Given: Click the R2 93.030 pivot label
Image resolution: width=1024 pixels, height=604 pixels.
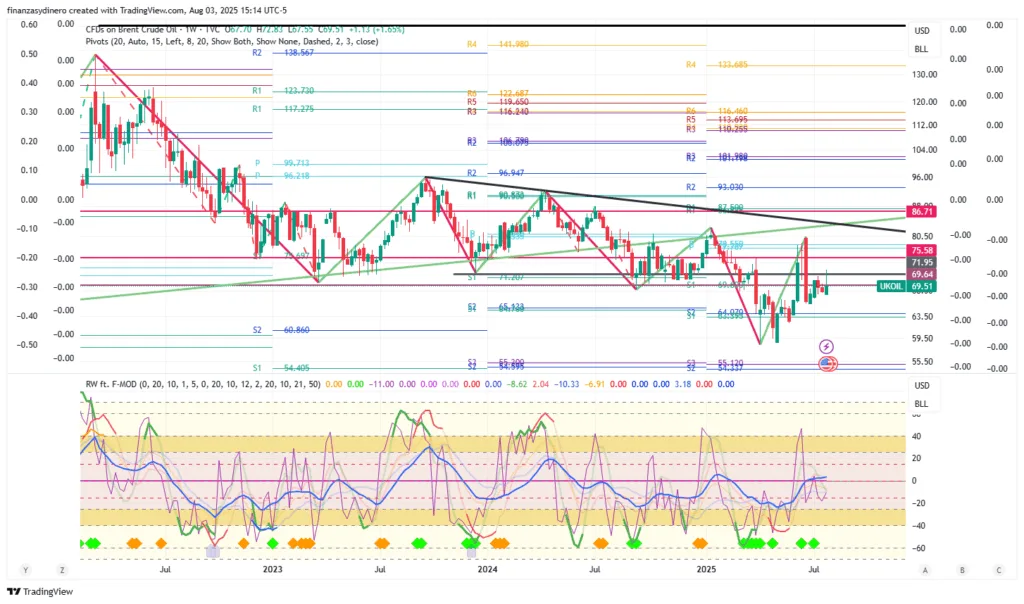Looking at the screenshot, I should tap(714, 187).
